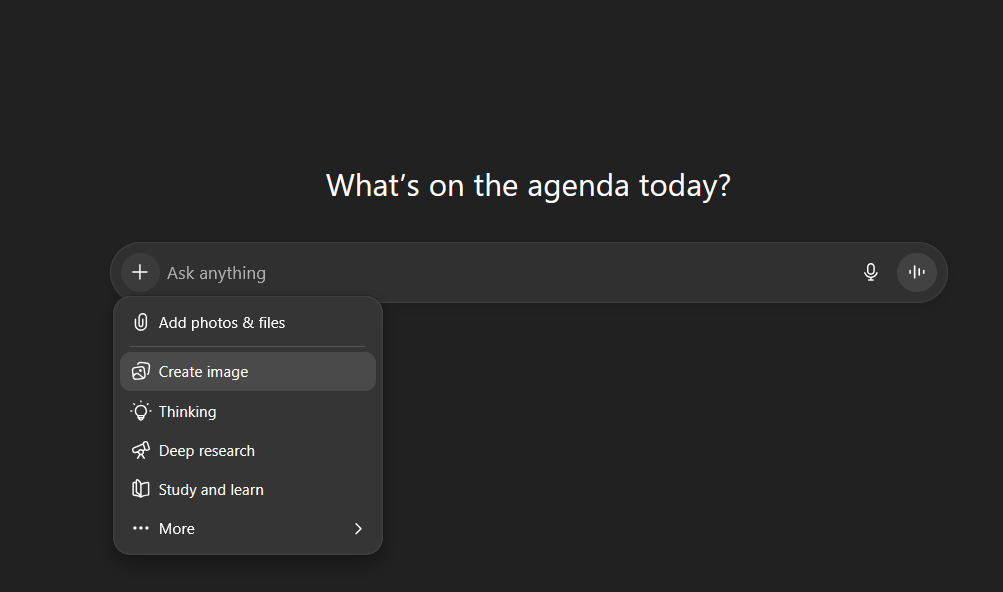
Task: Click the Create image picture icon
Action: [x=141, y=372]
